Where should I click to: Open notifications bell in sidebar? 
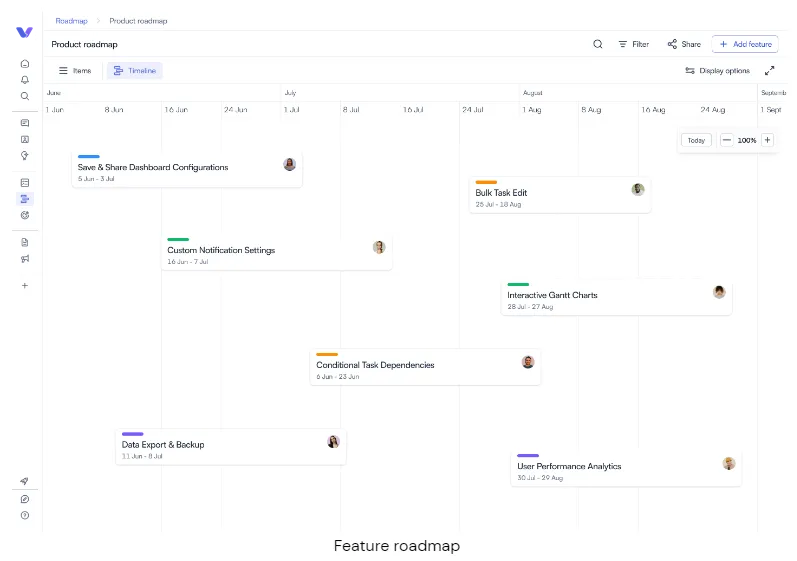click(x=24, y=80)
